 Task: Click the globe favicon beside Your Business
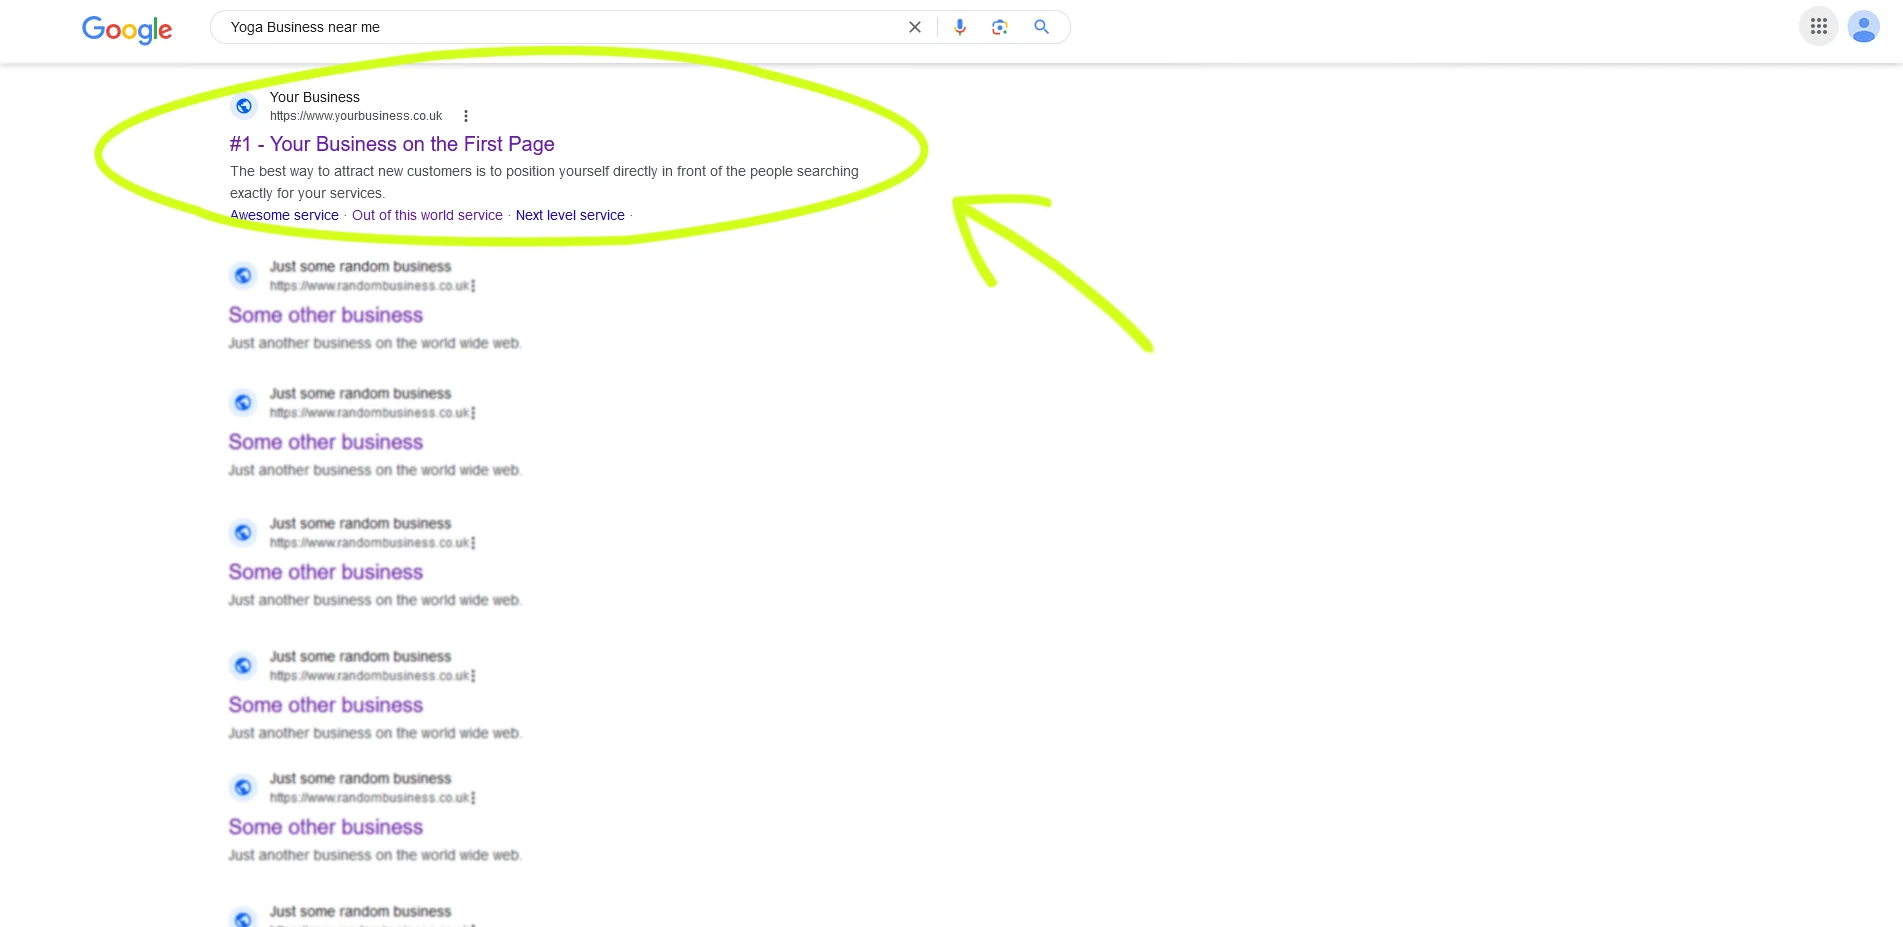coord(244,106)
